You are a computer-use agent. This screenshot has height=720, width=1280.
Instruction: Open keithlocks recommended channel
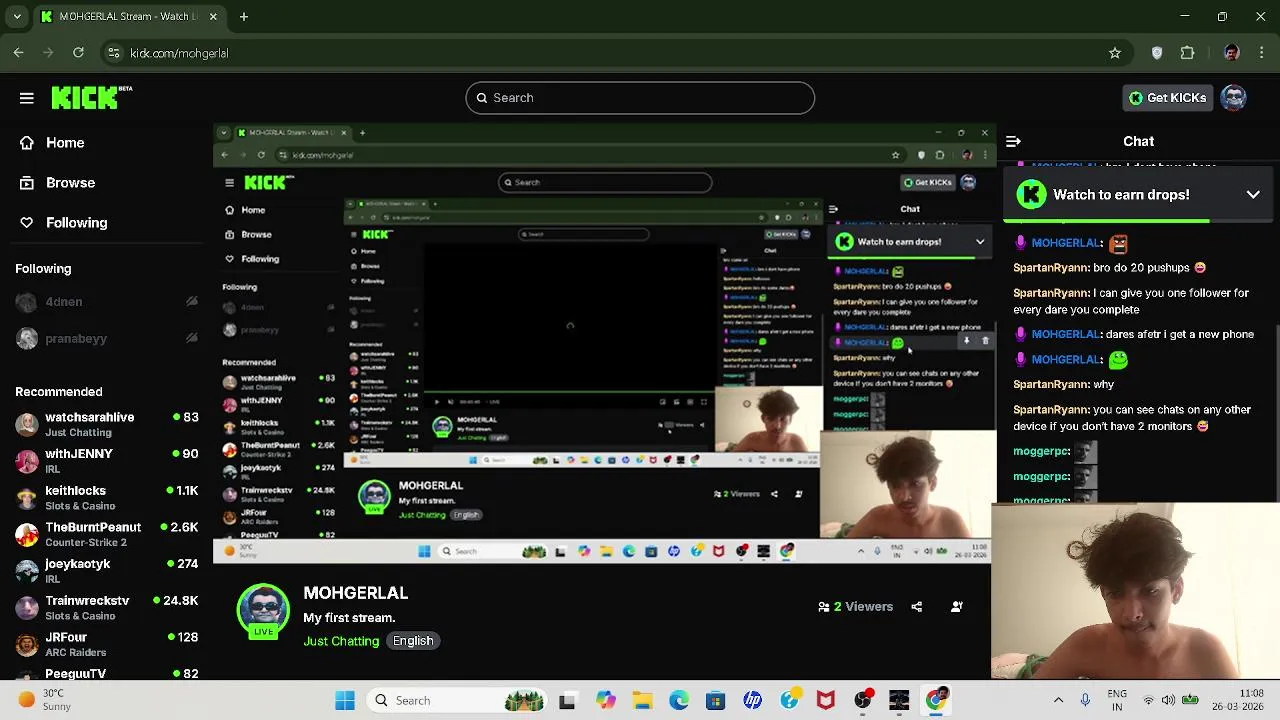[106, 498]
